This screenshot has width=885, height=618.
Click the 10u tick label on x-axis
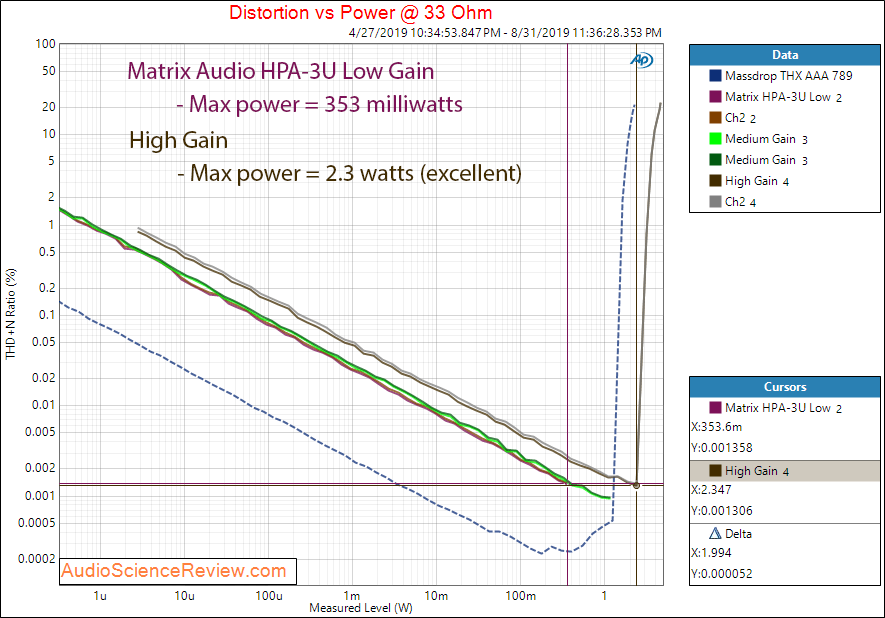click(184, 595)
